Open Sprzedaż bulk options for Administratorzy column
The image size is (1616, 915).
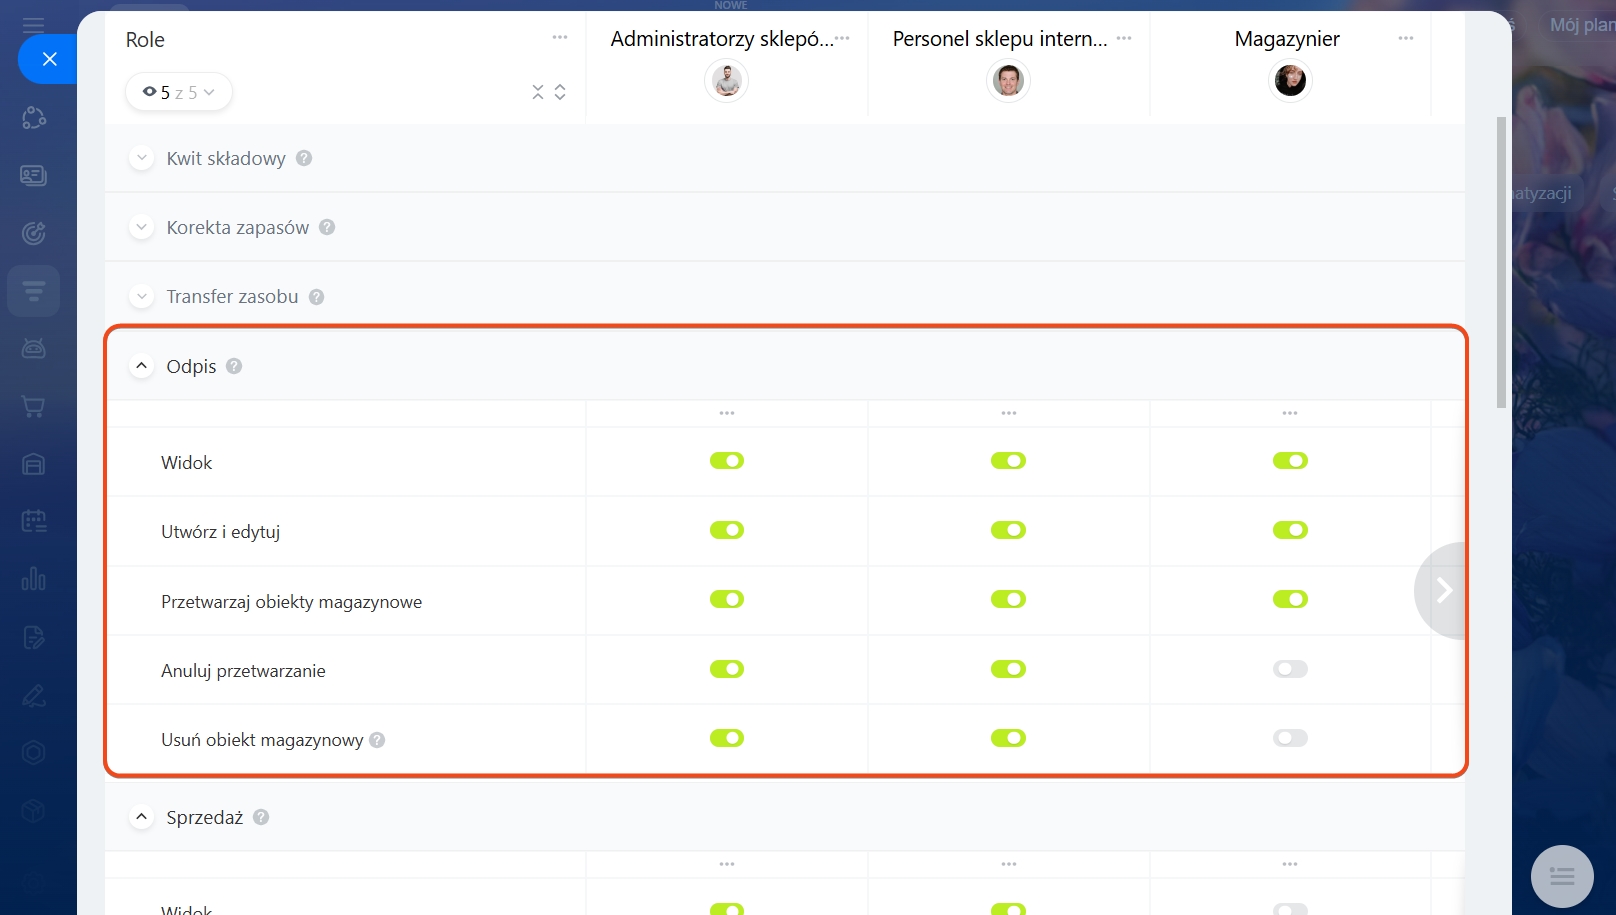point(727,864)
